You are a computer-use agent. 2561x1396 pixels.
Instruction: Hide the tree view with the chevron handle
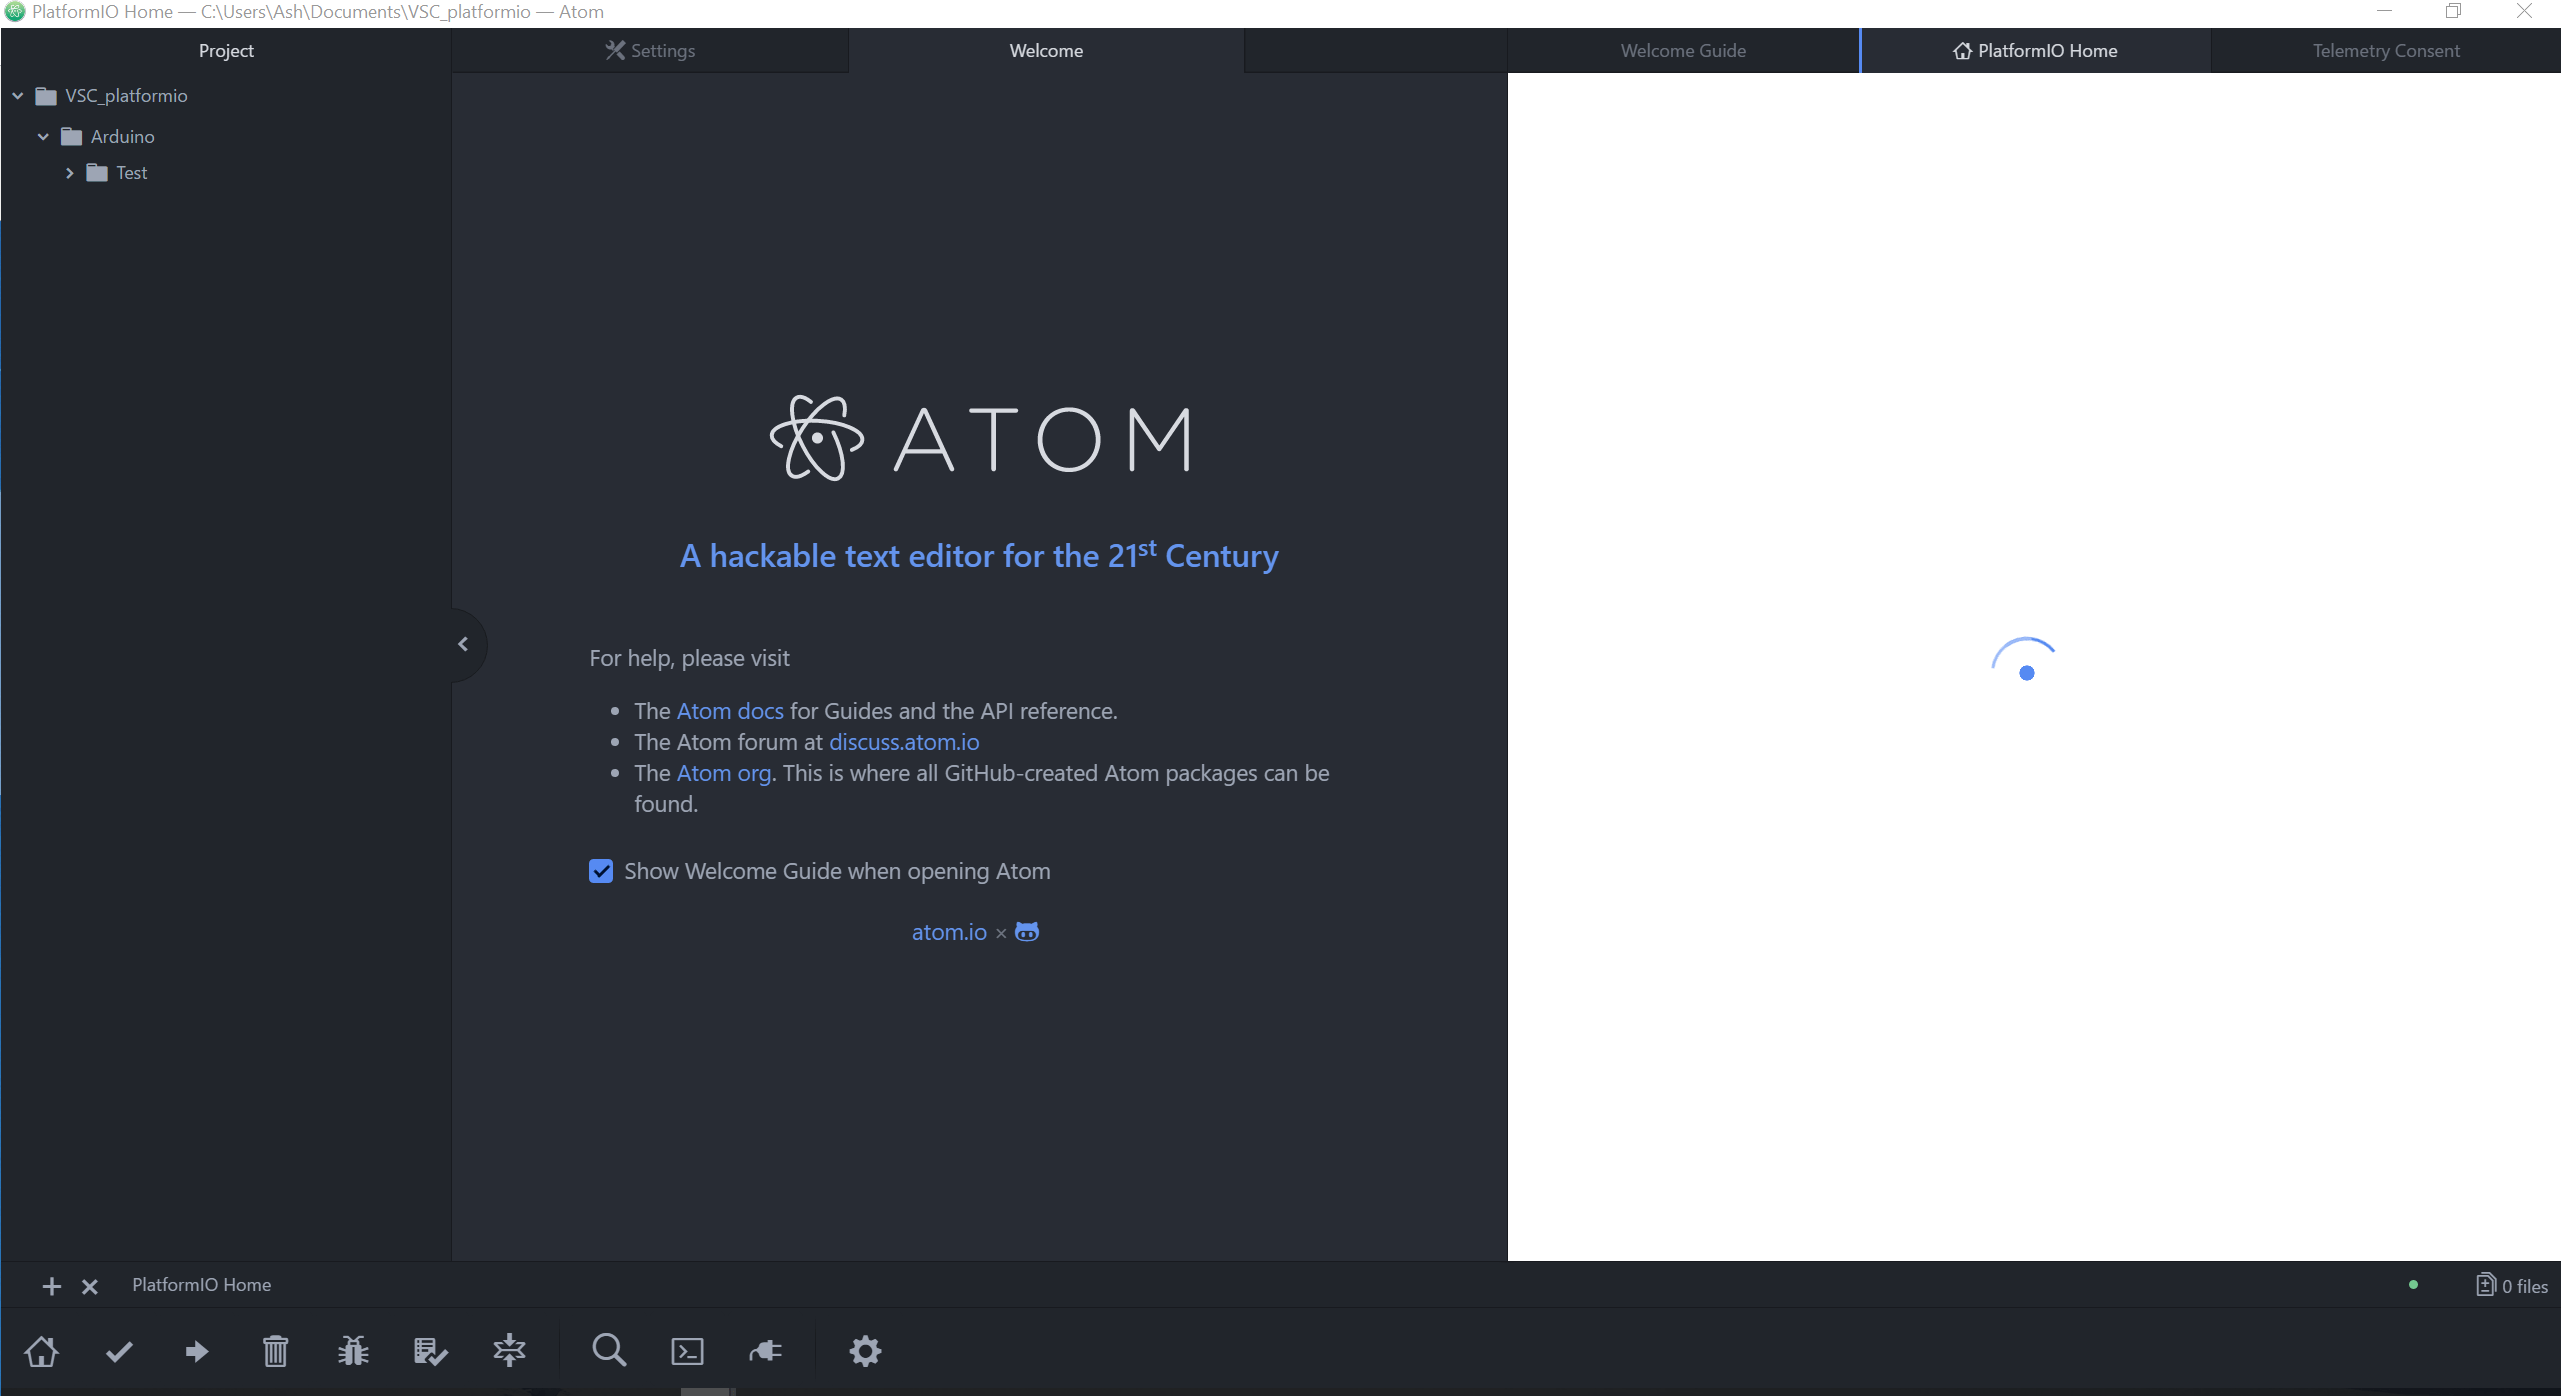(463, 644)
